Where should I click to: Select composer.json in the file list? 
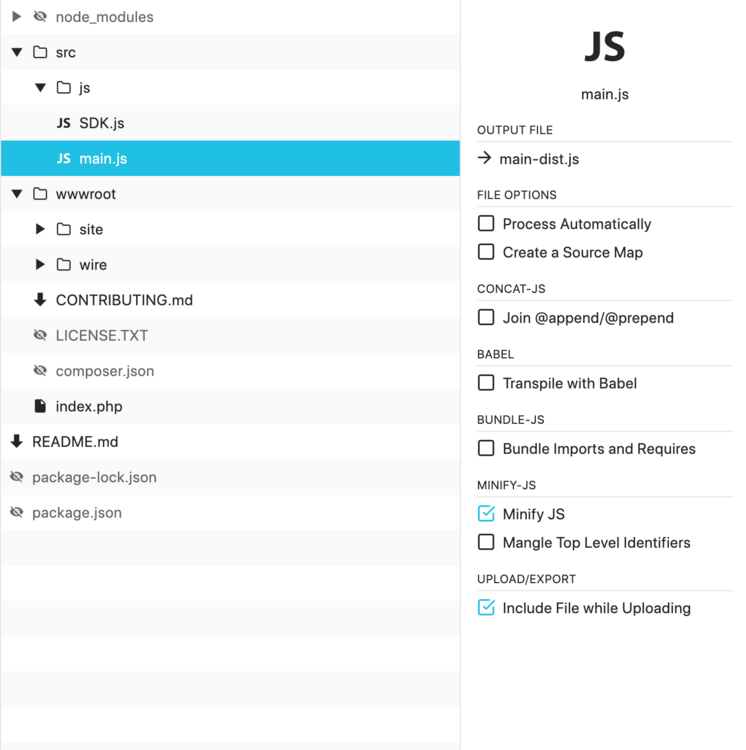point(105,371)
